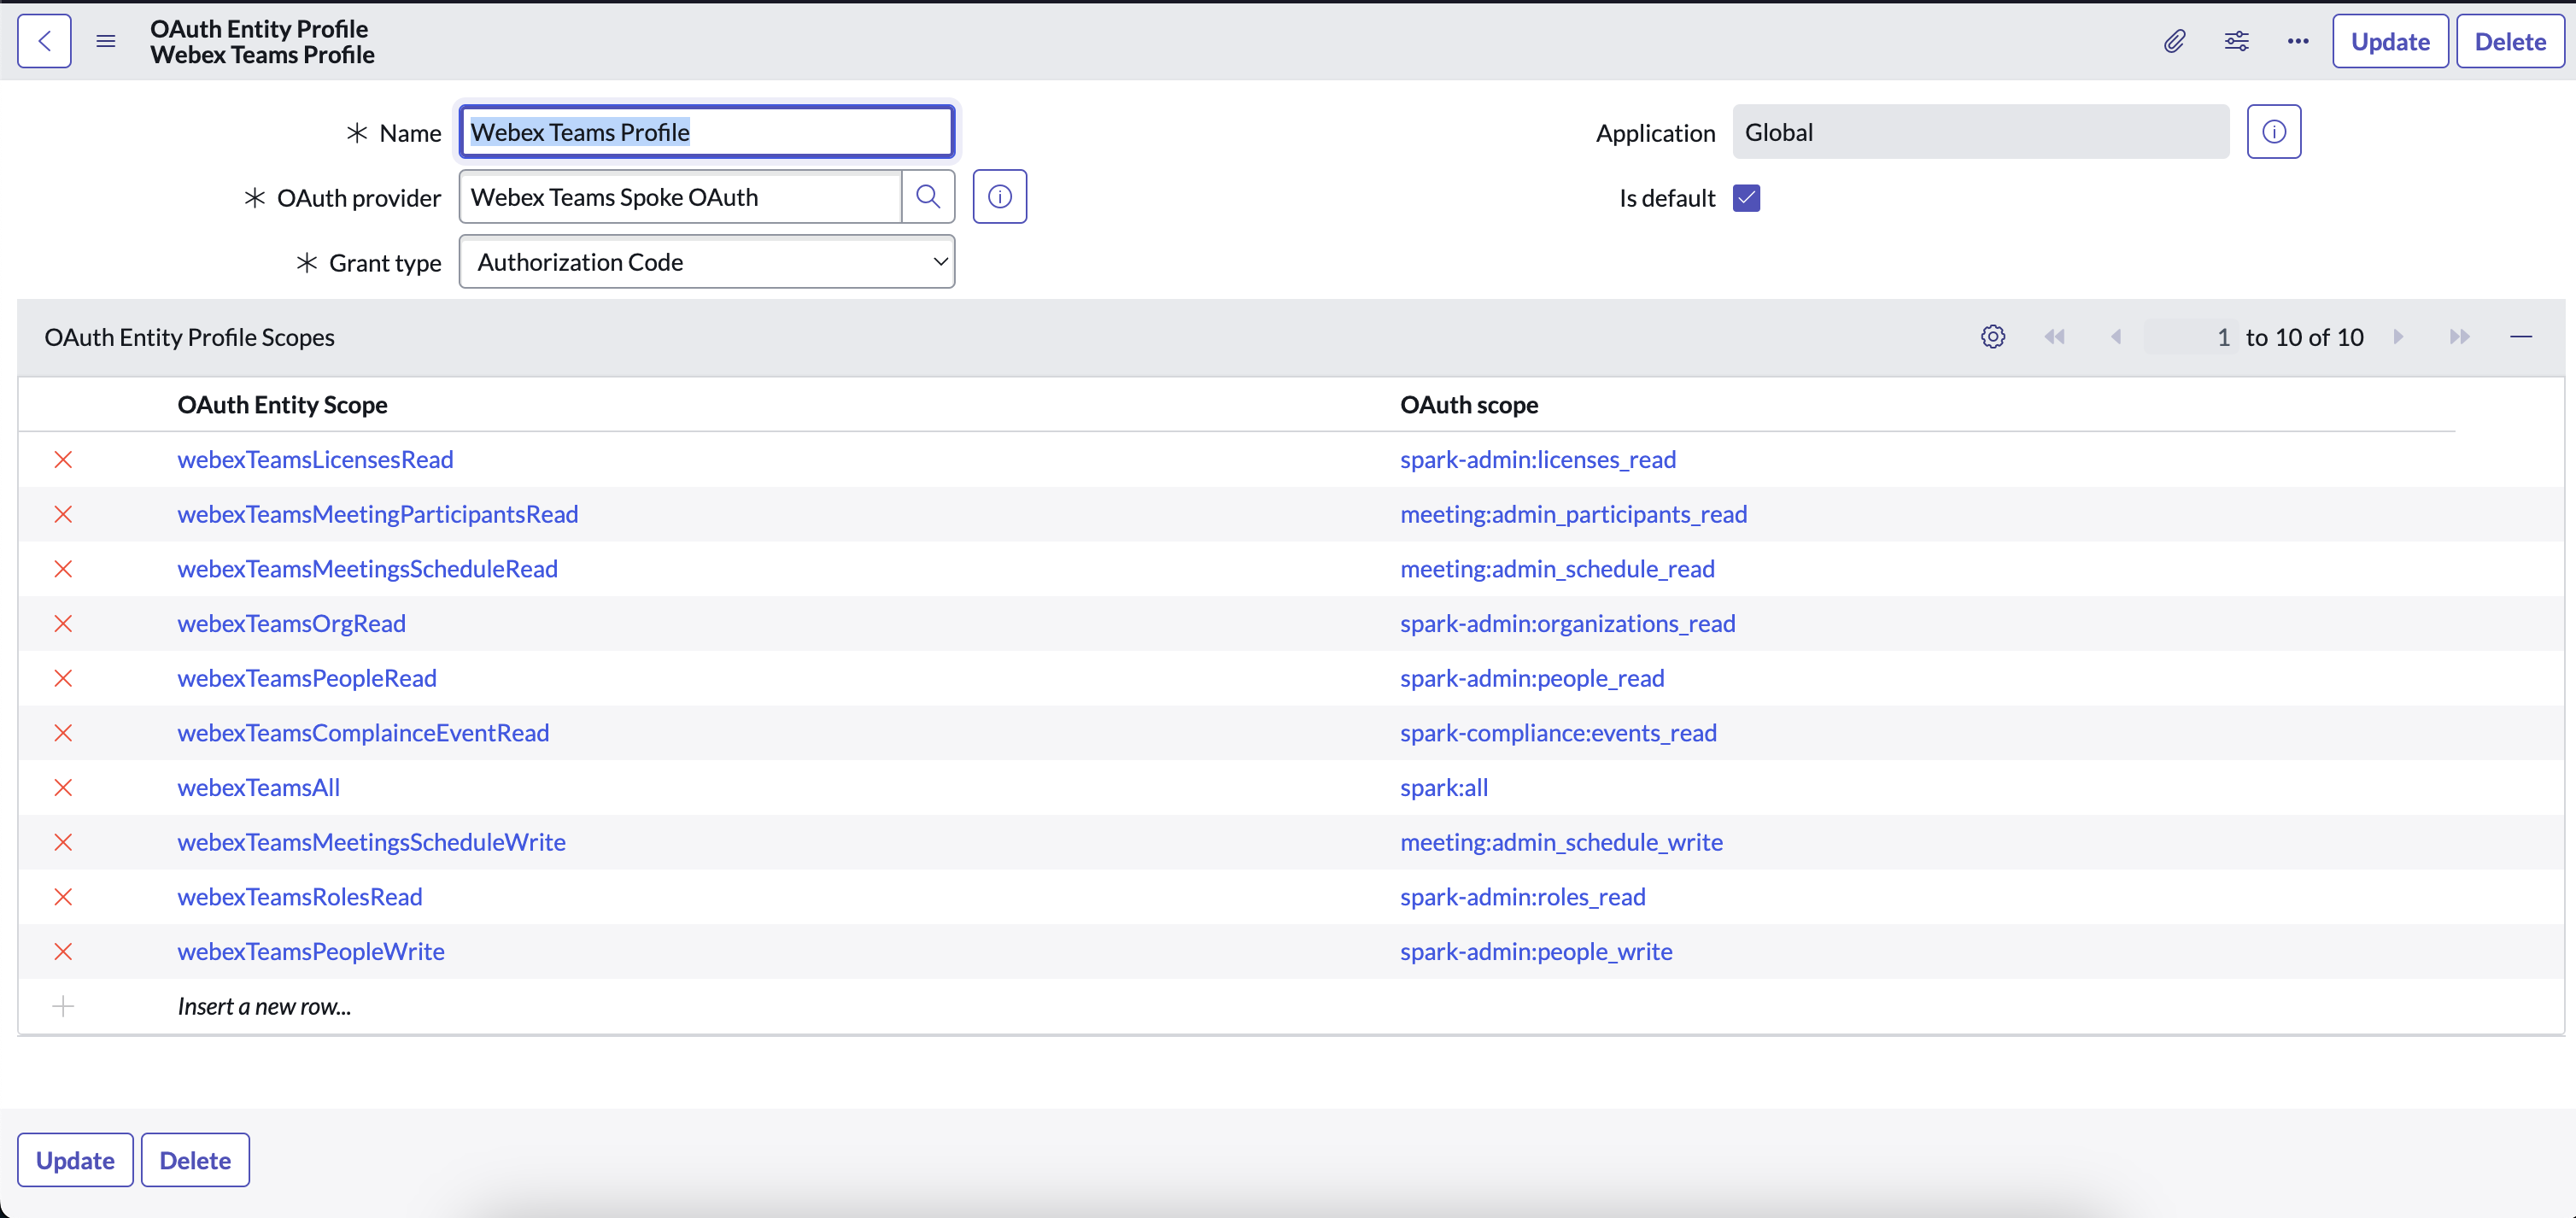The image size is (2576, 1218).
Task: Delete the webexTeamsMeetingsScheduleRead row
Action: pyautogui.click(x=63, y=569)
